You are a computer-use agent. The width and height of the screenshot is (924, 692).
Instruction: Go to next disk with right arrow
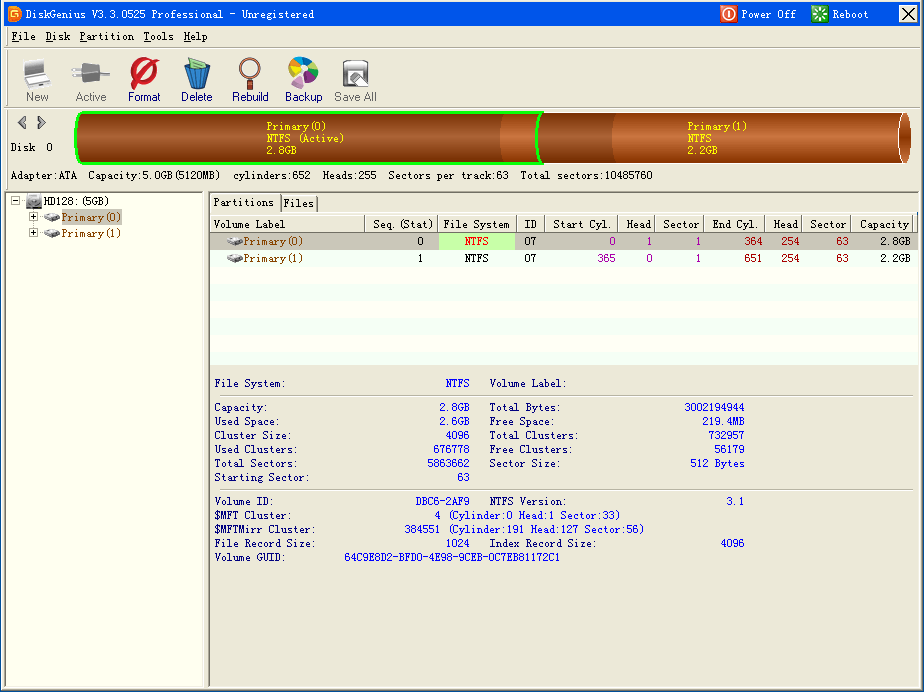(41, 123)
